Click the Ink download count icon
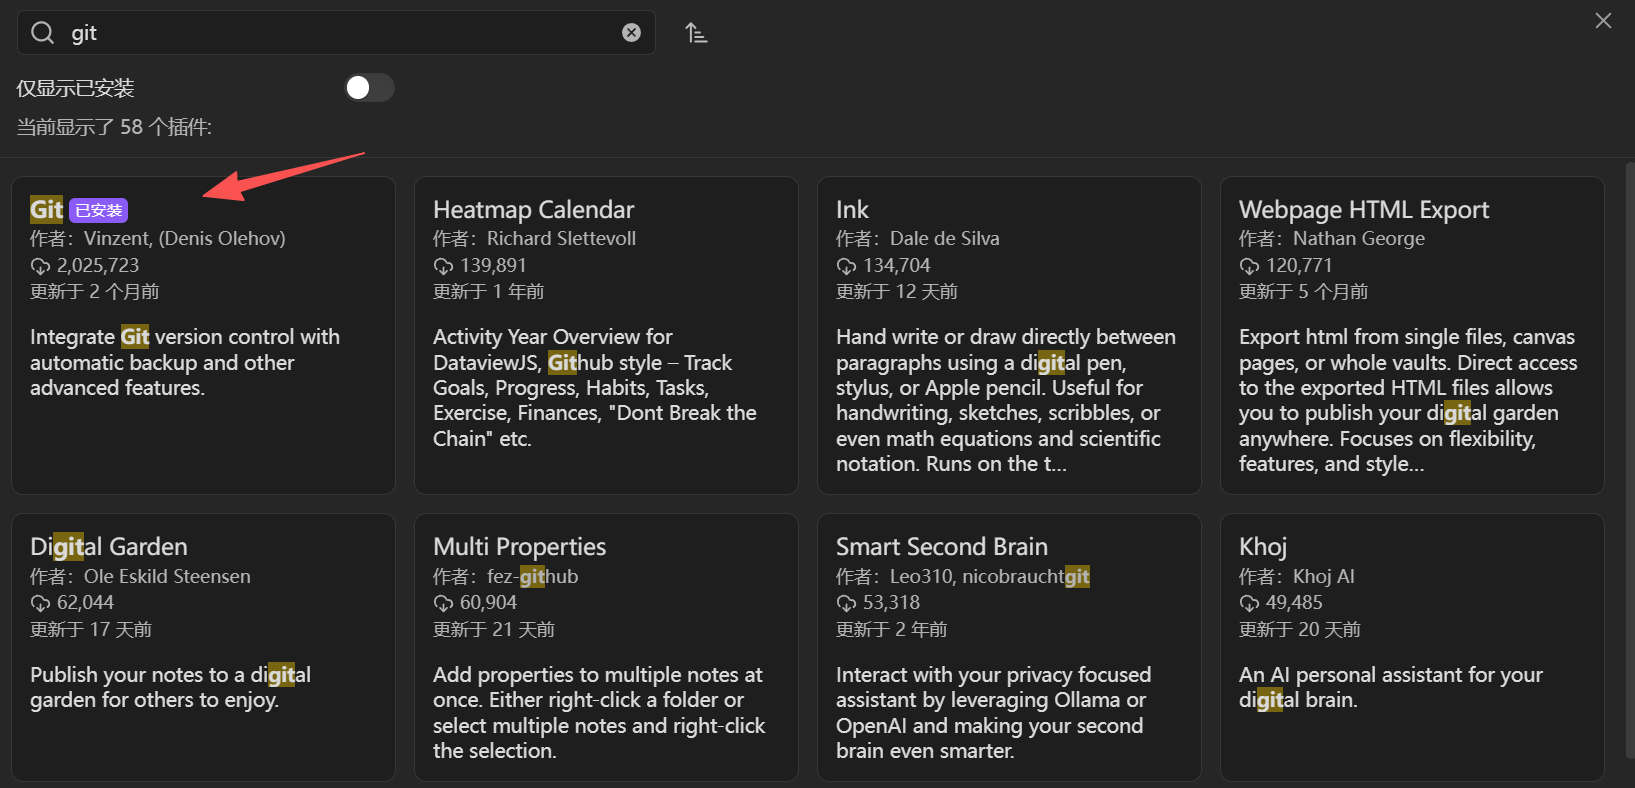This screenshot has height=788, width=1635. pos(846,266)
